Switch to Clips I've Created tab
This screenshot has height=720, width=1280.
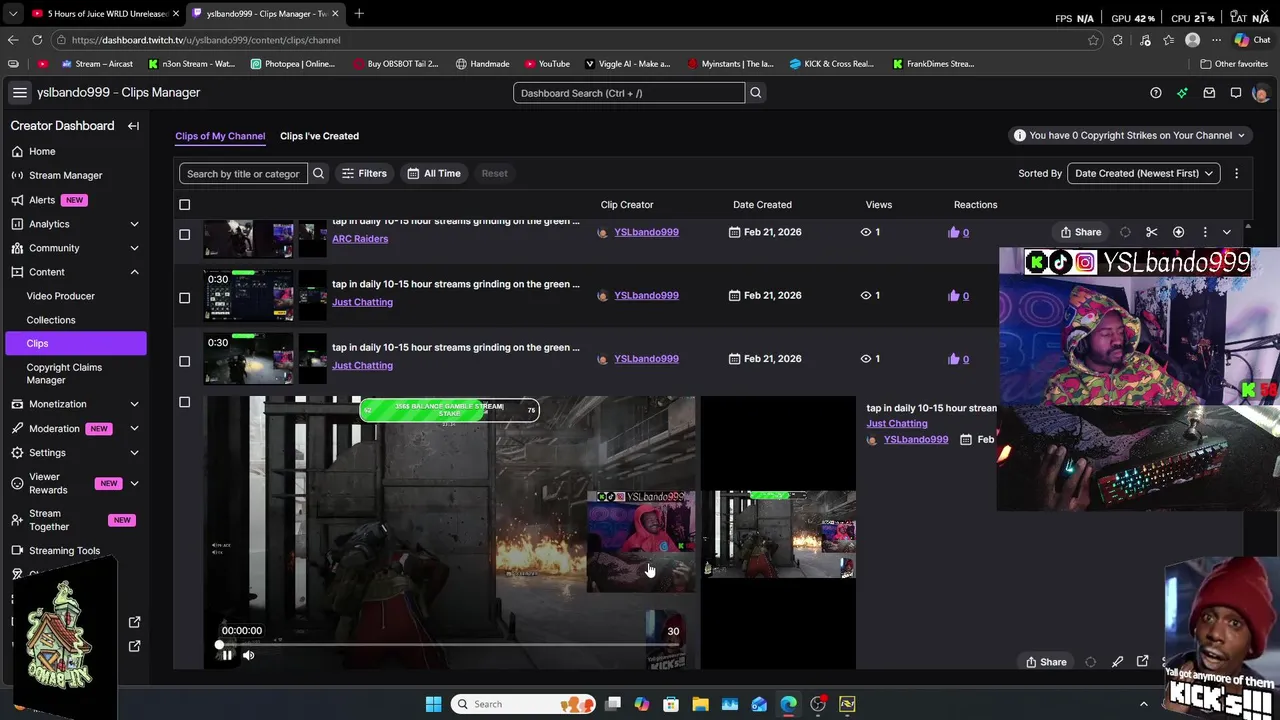(319, 136)
